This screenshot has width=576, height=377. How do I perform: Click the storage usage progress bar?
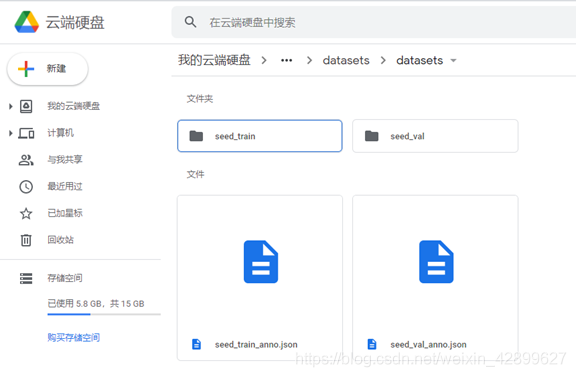pyautogui.click(x=104, y=314)
